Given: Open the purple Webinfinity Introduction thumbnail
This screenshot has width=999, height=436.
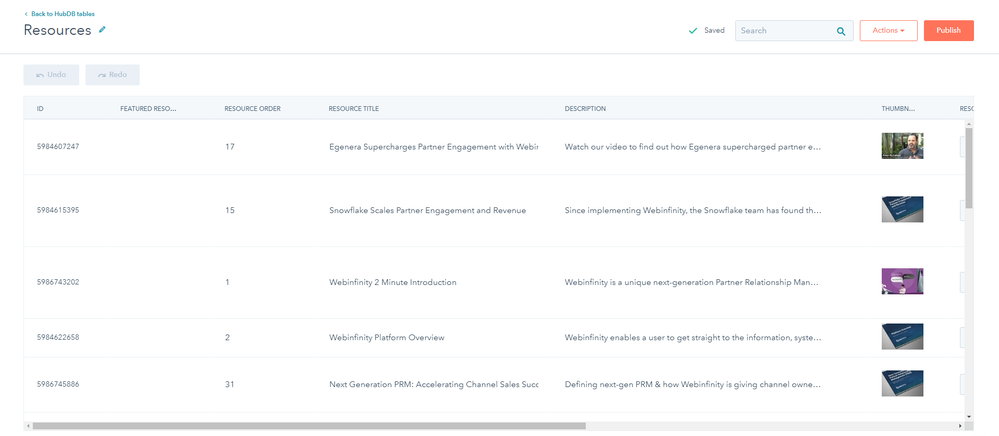Looking at the screenshot, I should [x=902, y=281].
